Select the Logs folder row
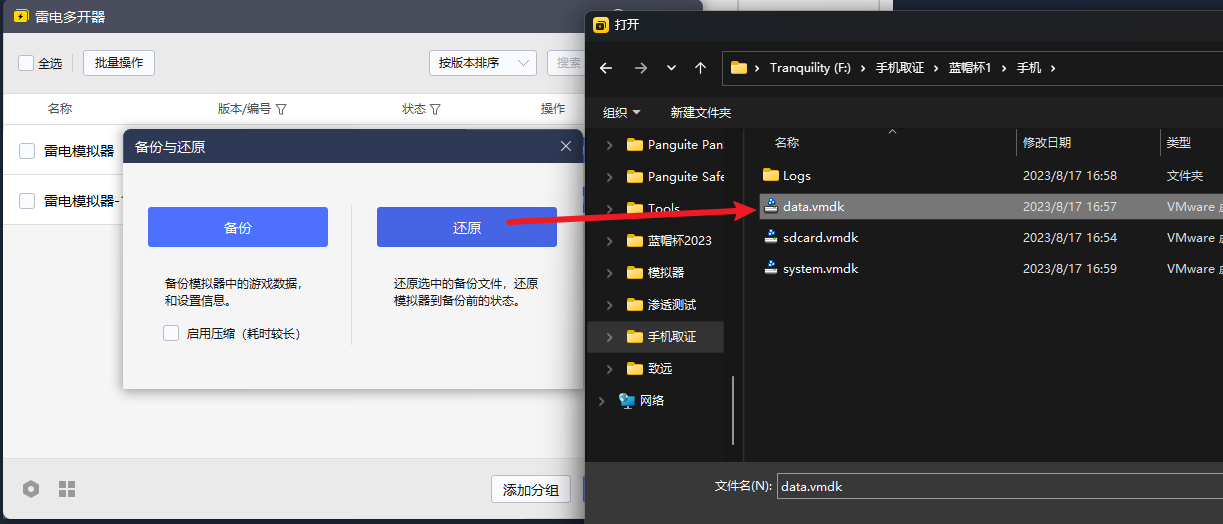The height and width of the screenshot is (524, 1223). [x=990, y=175]
